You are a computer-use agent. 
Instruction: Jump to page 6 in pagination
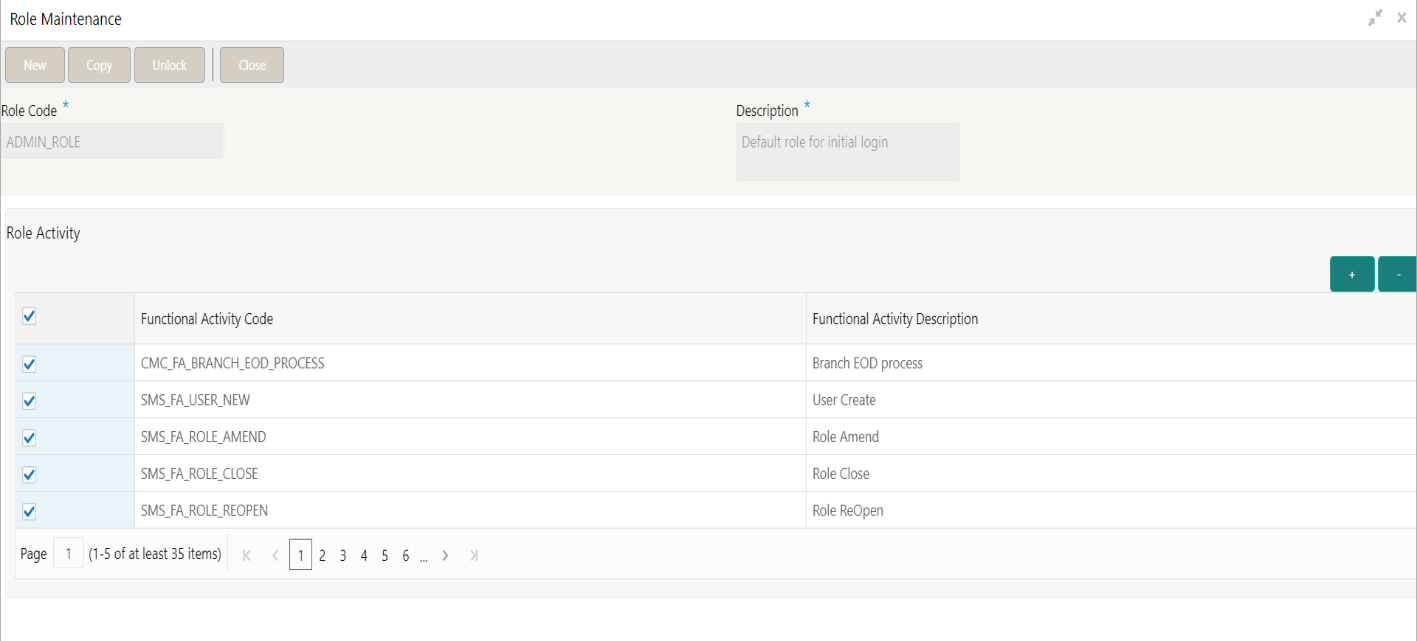tap(406, 555)
